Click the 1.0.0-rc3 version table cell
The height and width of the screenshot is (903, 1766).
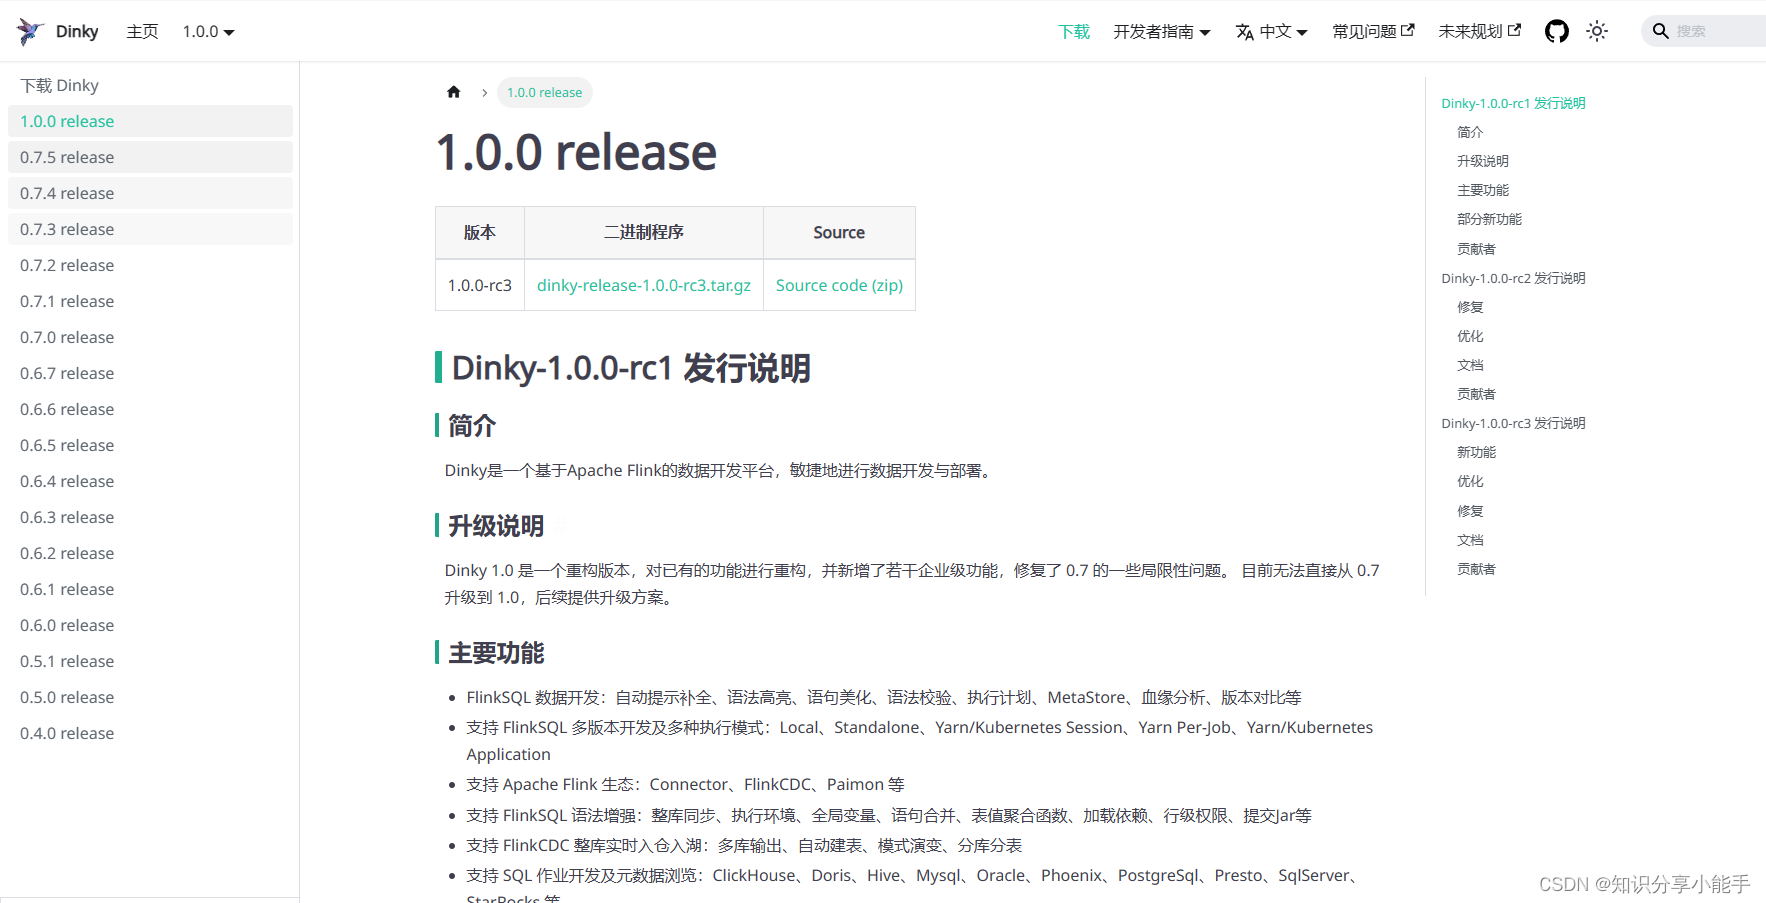coord(480,285)
